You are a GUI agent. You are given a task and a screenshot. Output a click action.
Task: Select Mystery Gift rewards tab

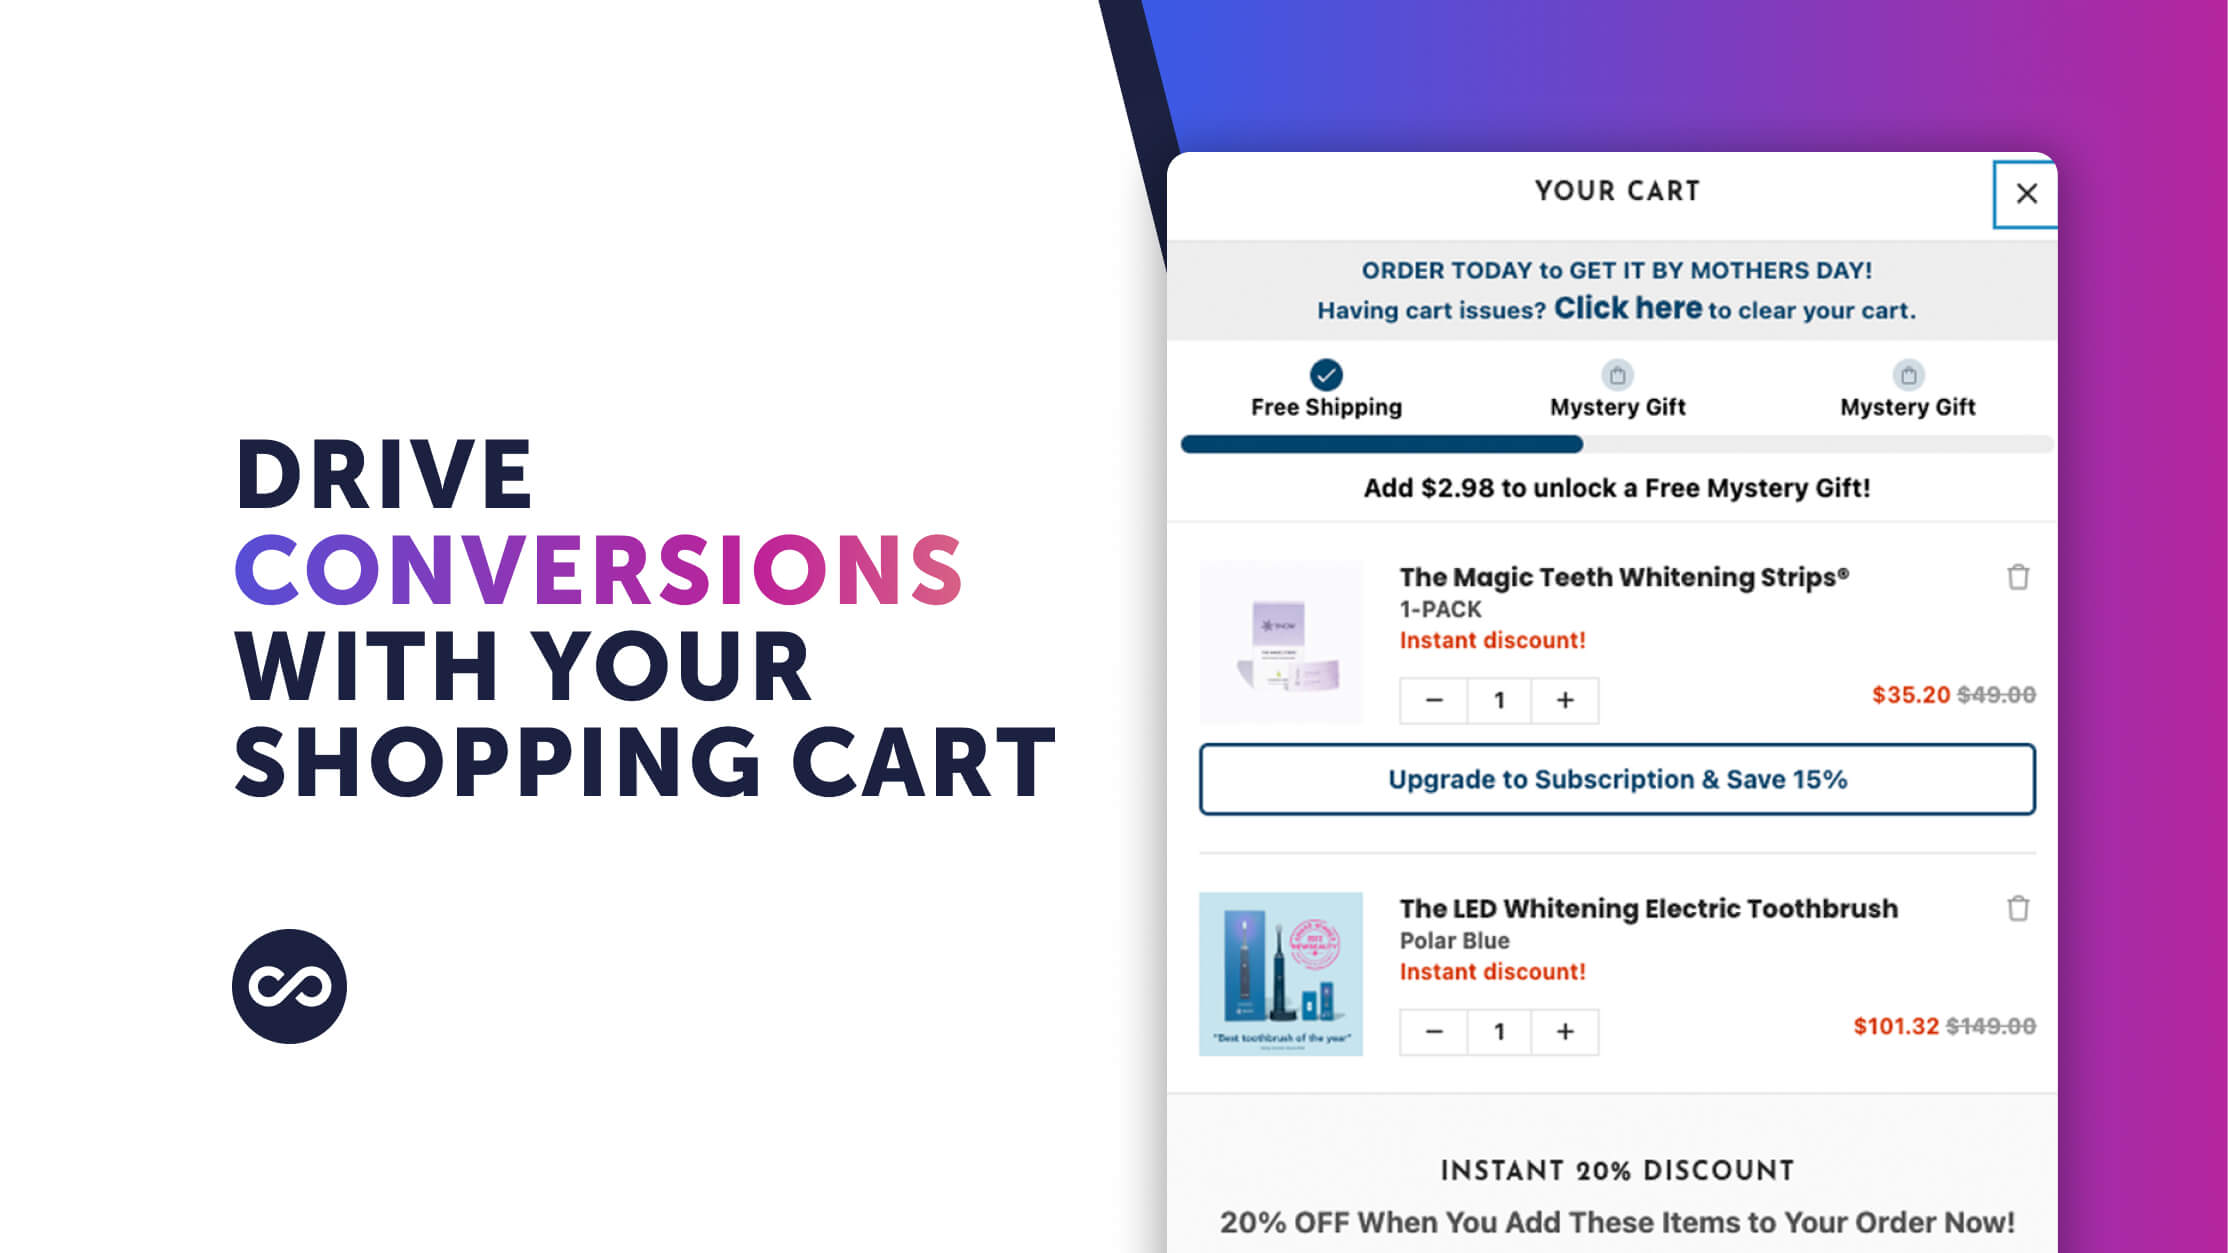point(1616,387)
